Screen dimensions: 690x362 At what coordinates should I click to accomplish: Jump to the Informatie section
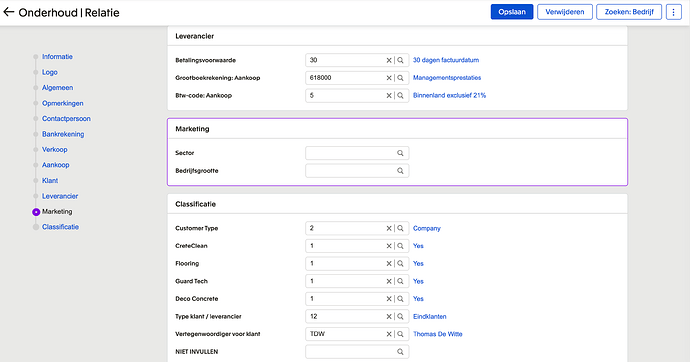[x=57, y=57]
